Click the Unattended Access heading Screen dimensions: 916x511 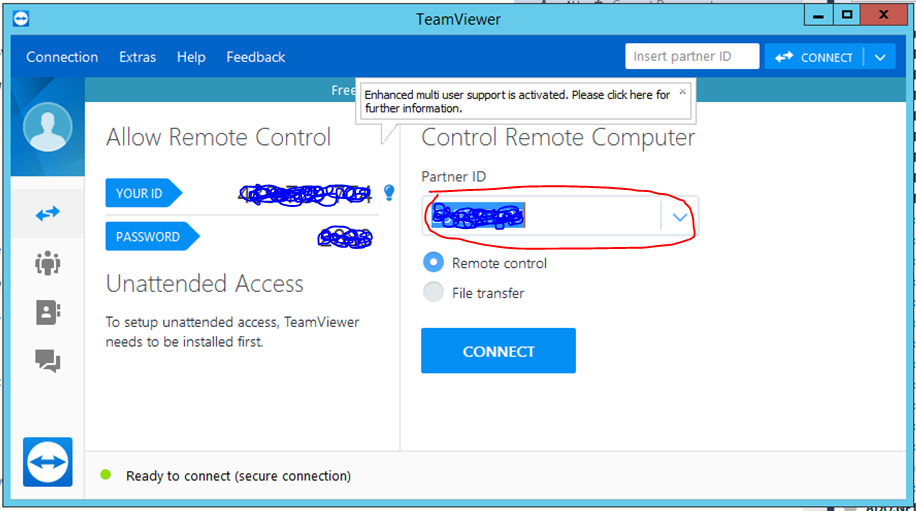click(204, 284)
